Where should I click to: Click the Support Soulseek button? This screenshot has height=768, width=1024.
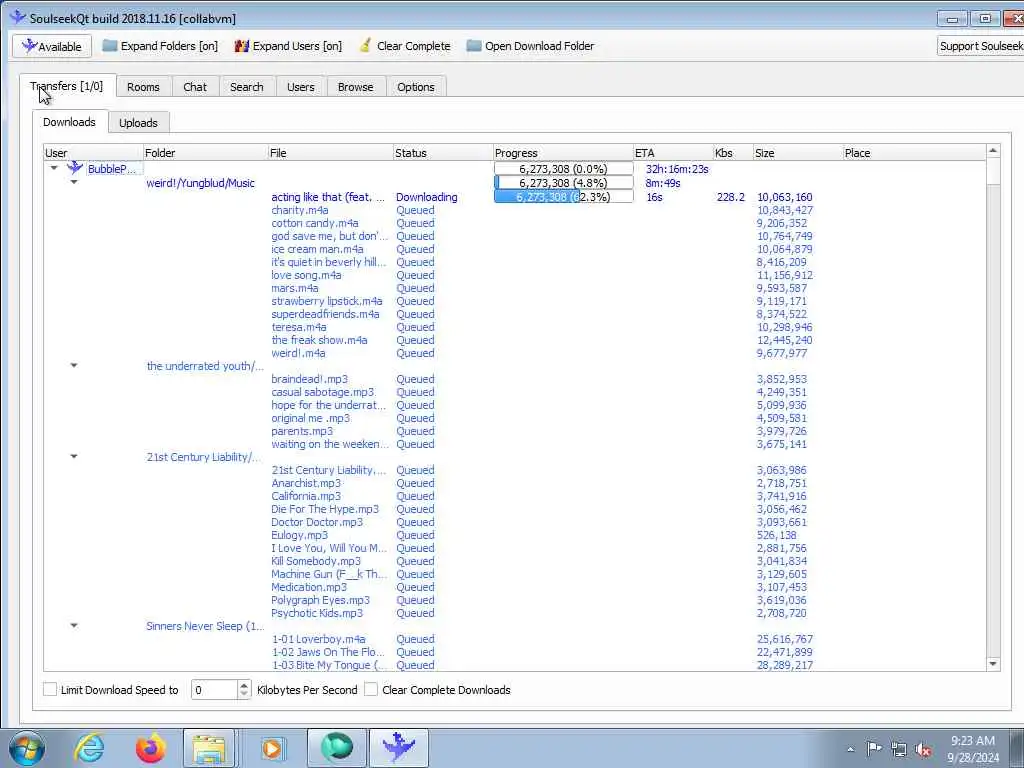980,46
